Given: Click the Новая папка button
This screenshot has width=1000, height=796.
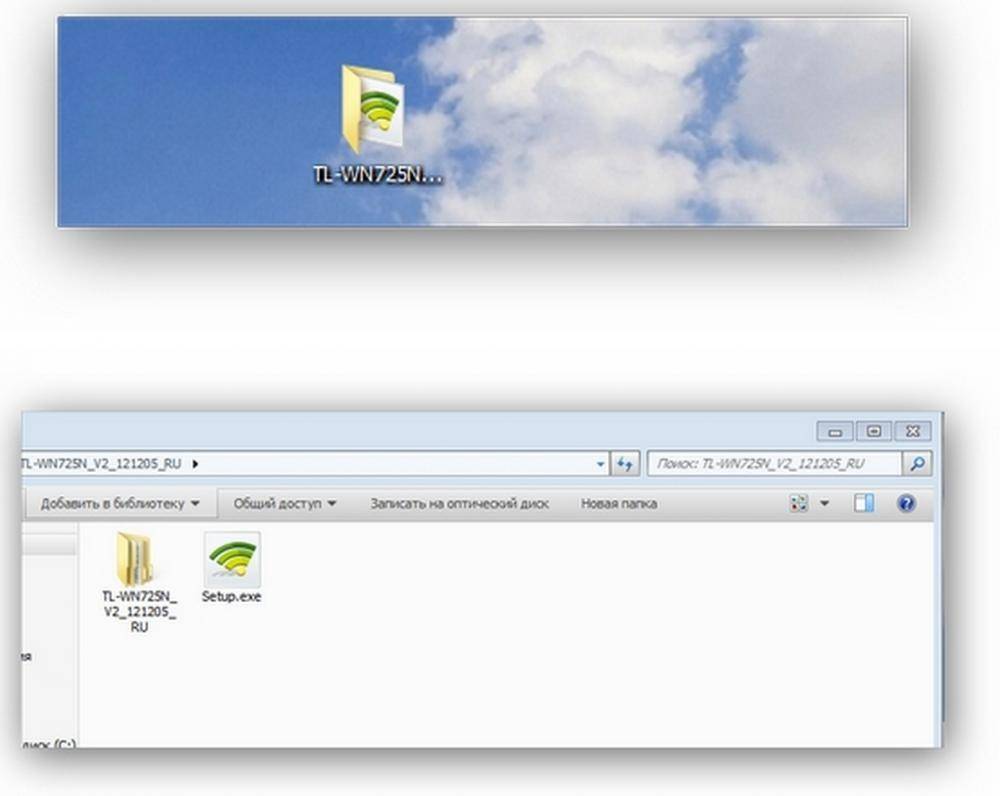Looking at the screenshot, I should click(619, 504).
